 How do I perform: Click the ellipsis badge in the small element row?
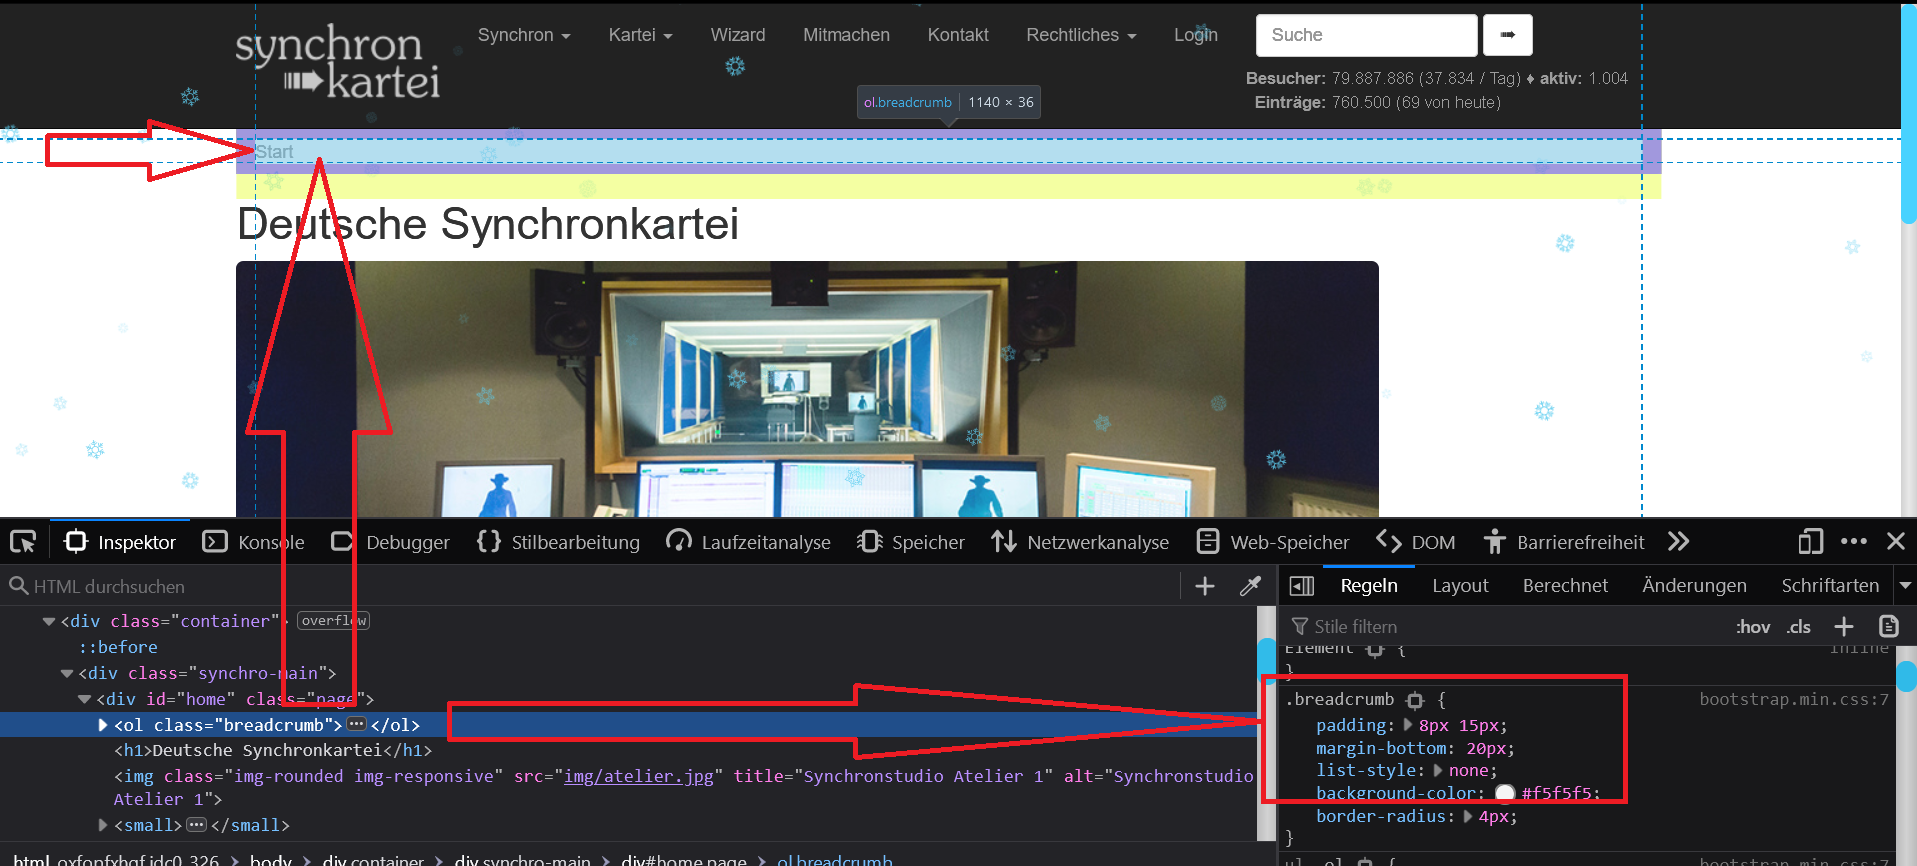click(196, 825)
